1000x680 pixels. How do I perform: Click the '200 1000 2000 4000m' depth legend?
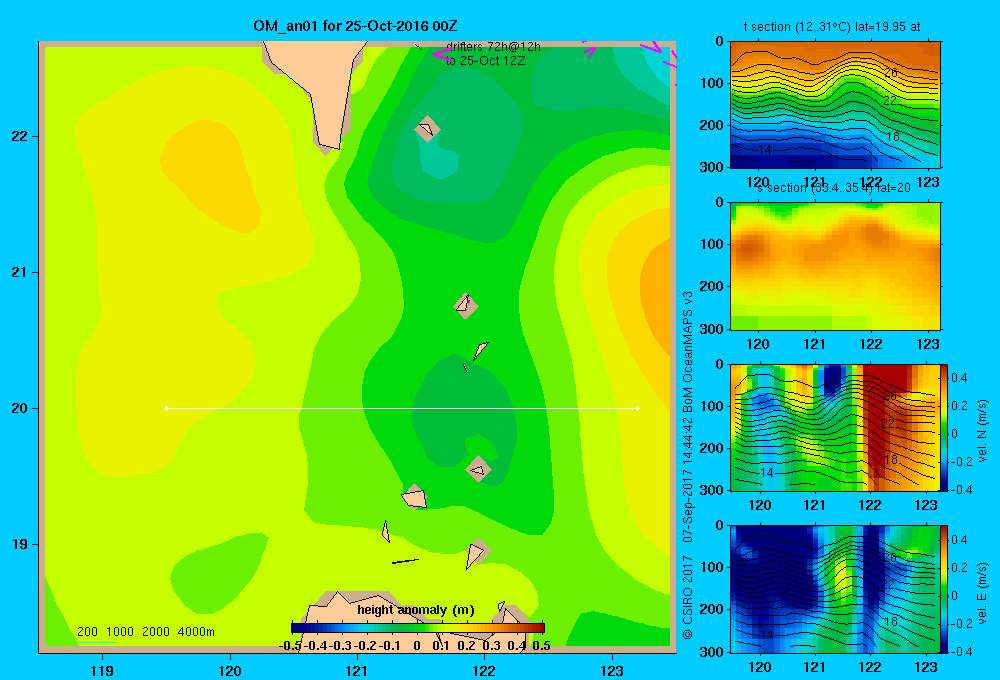[x=145, y=632]
